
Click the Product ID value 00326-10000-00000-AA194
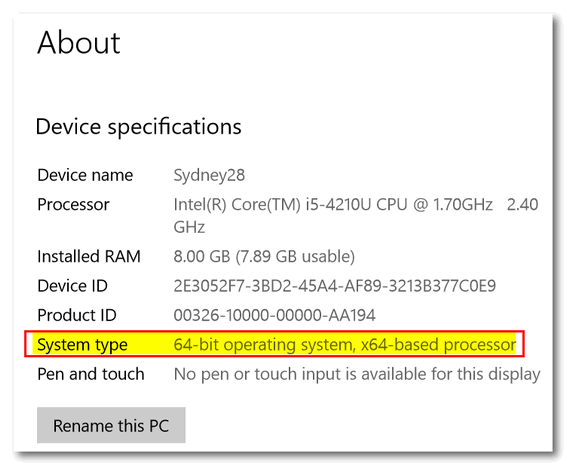[274, 315]
